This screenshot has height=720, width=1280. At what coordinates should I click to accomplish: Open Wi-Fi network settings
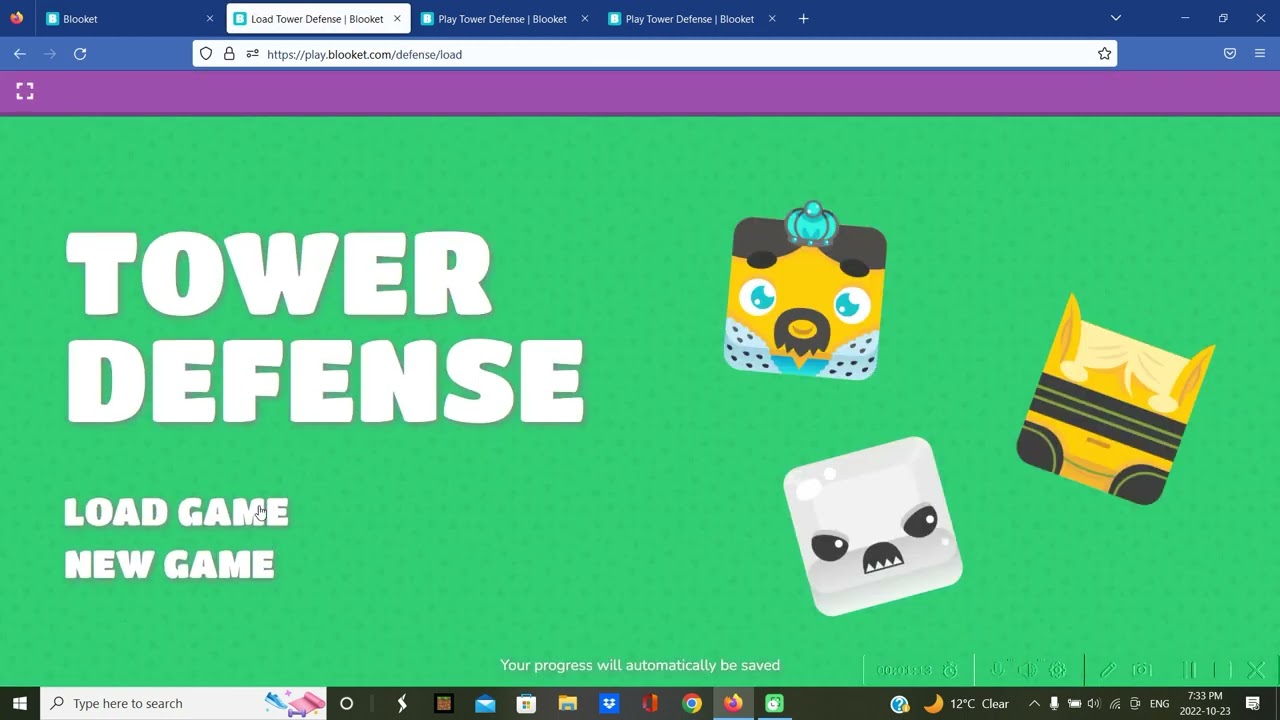(1115, 704)
